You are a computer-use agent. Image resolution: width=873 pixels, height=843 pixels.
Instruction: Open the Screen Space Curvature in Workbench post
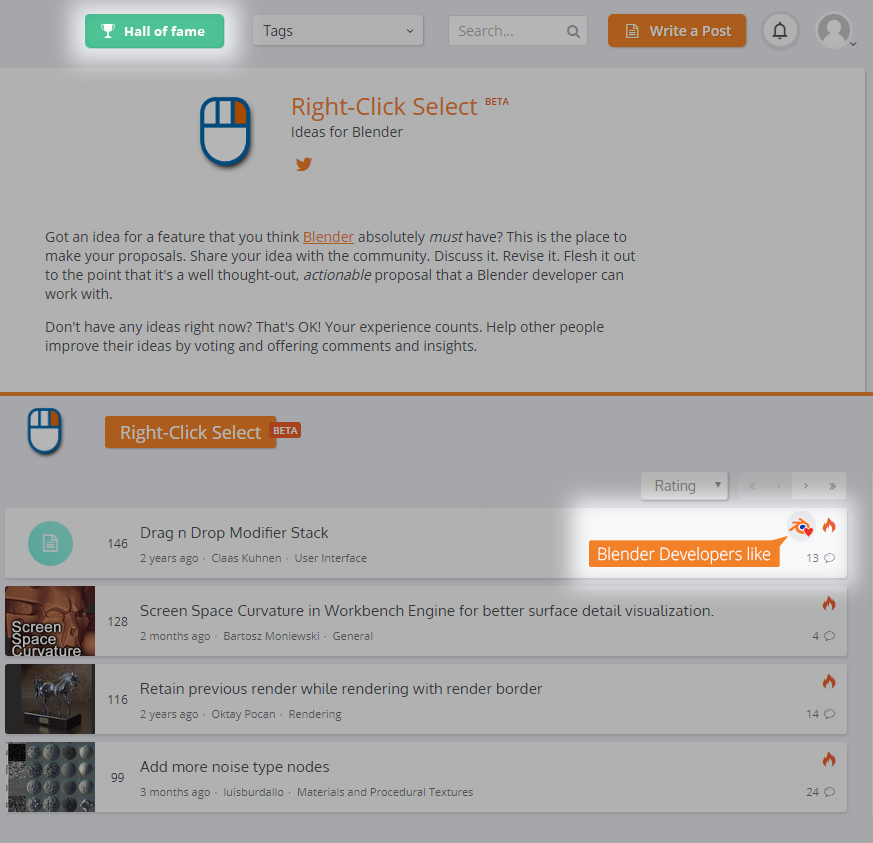[427, 611]
